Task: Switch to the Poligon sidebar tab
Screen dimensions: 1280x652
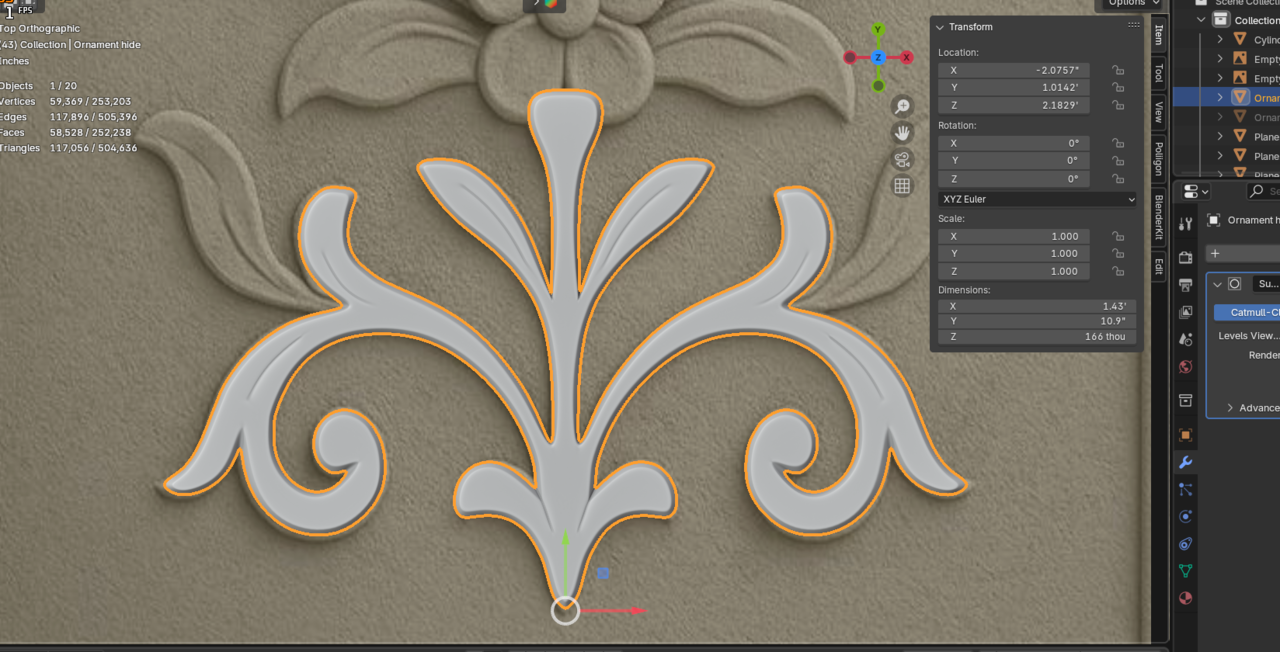Action: pos(1159,159)
